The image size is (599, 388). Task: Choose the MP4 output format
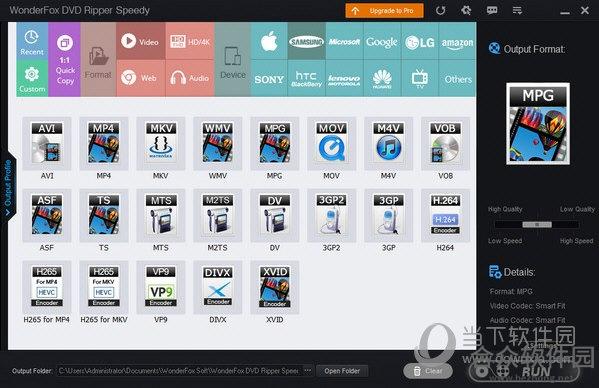(104, 144)
